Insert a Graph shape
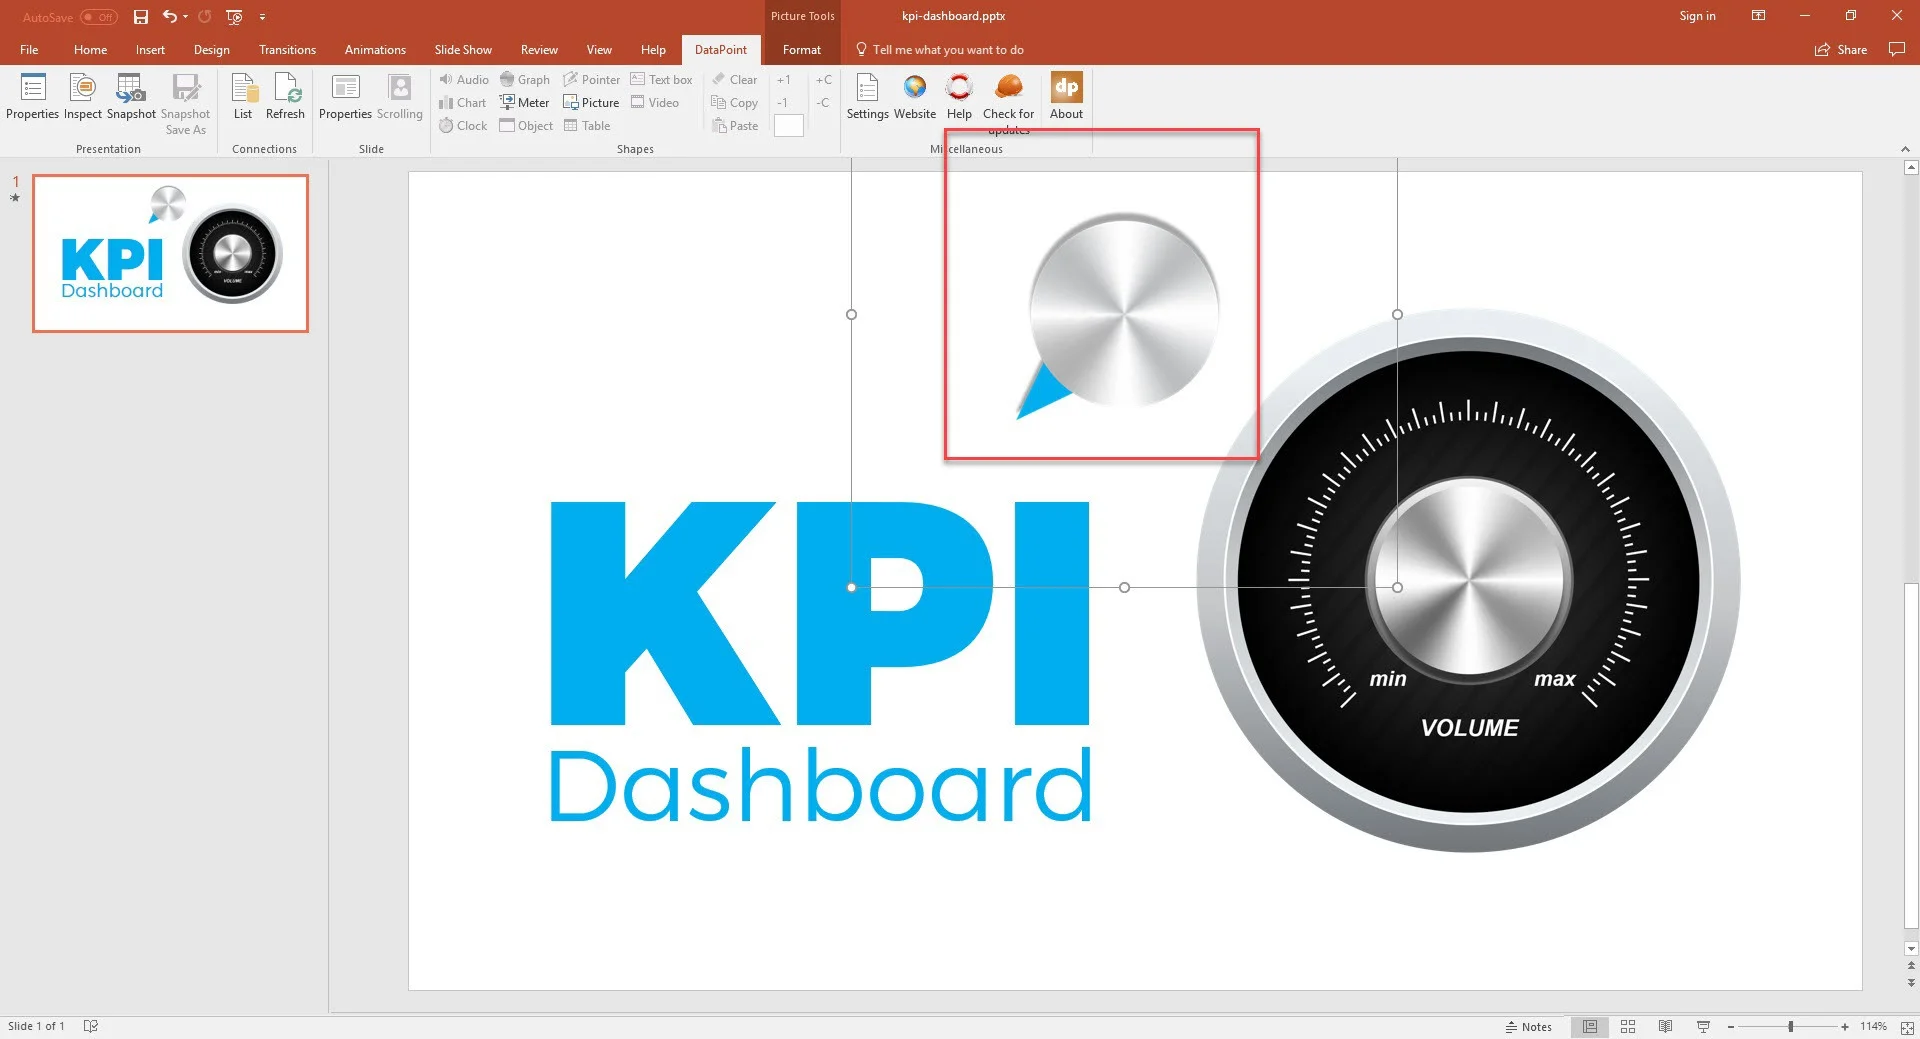Screen dimensions: 1920x1039 coord(524,79)
